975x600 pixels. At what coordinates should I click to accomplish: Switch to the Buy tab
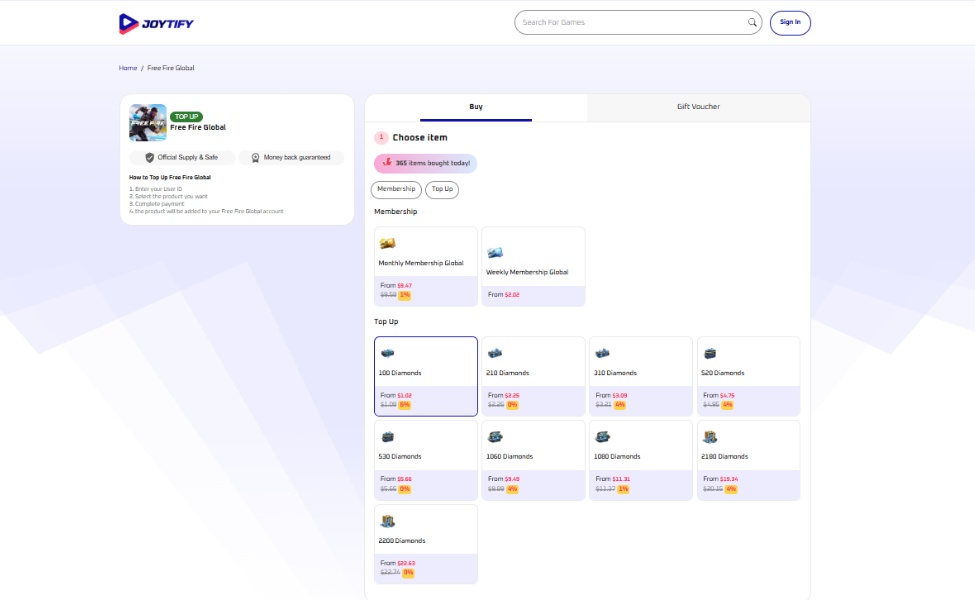click(476, 107)
